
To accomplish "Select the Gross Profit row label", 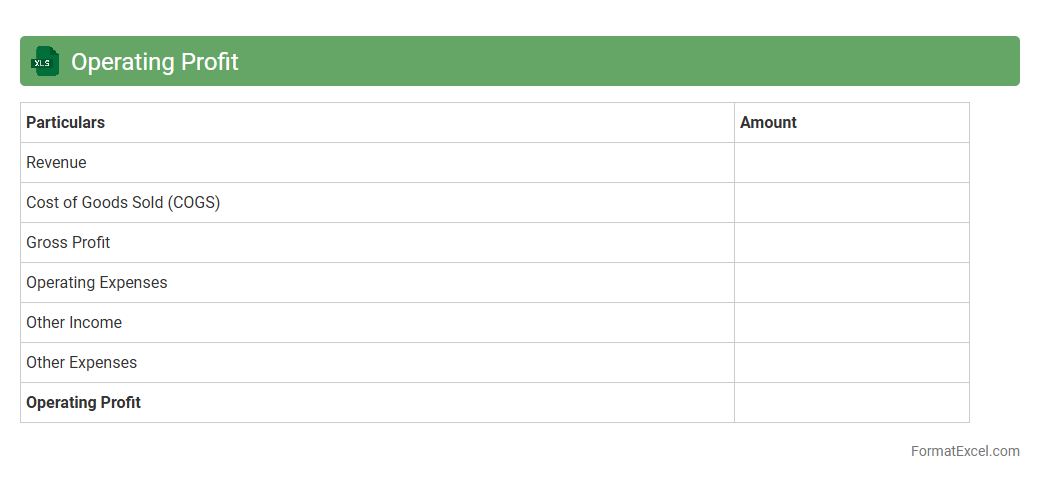I will pos(68,242).
